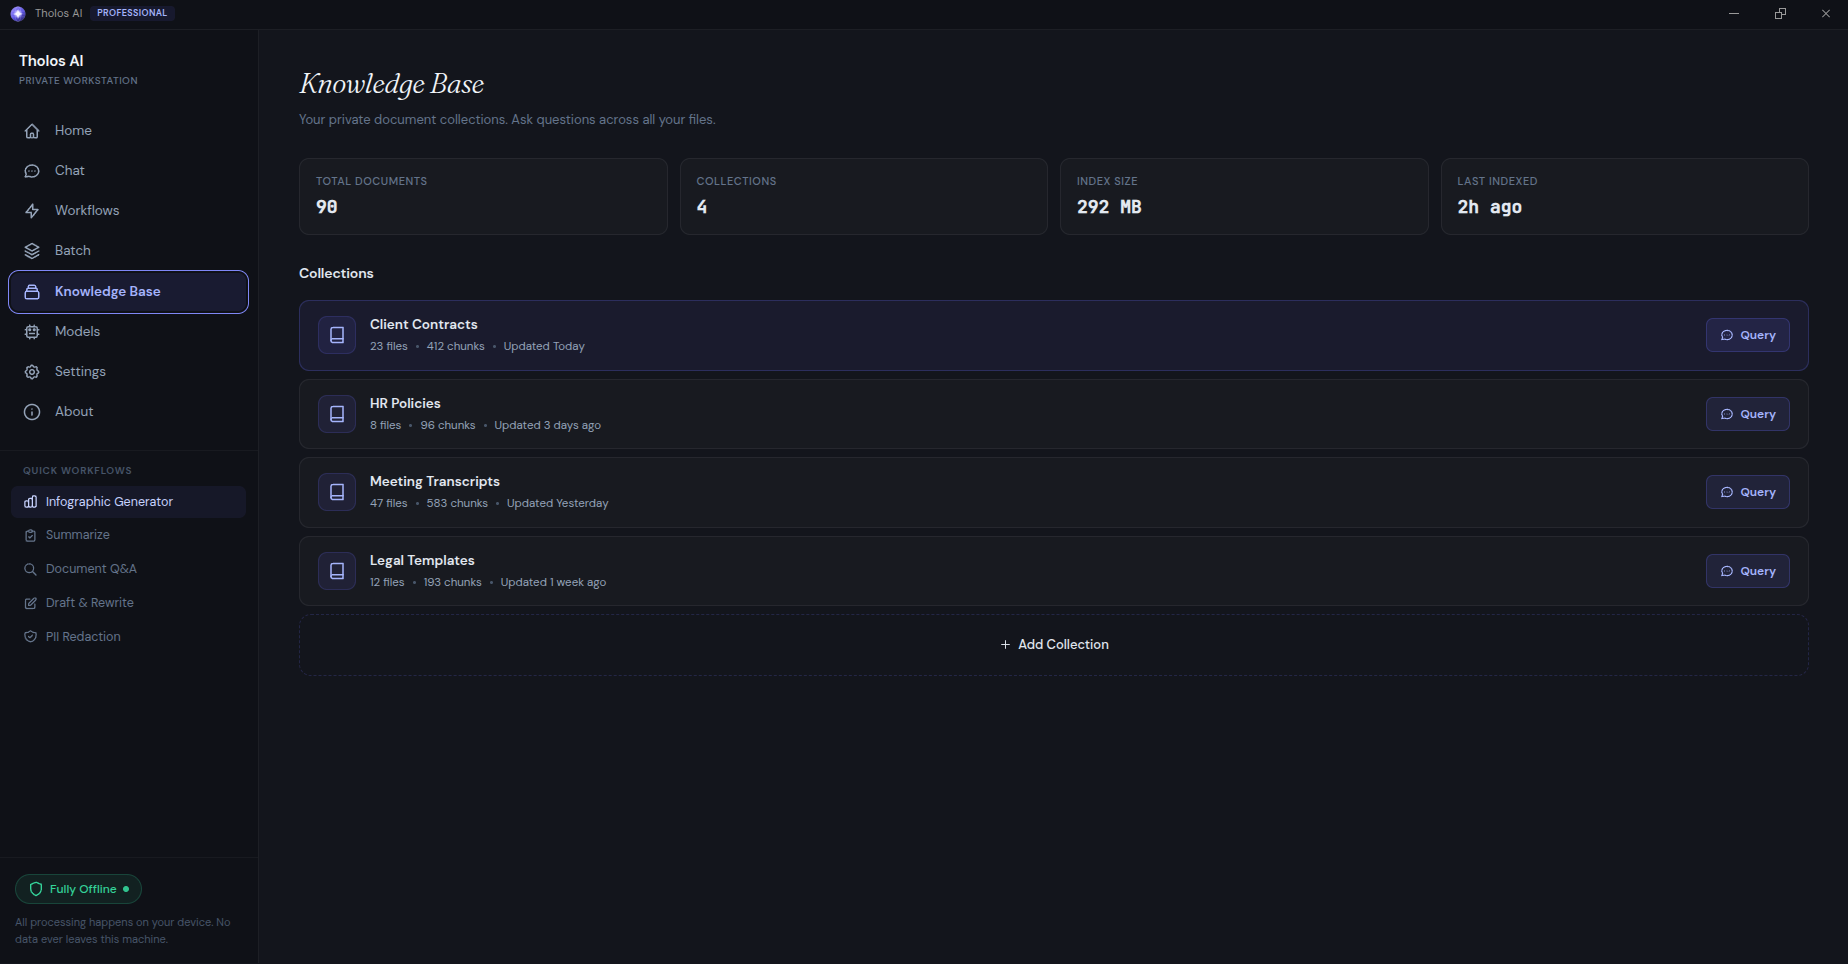Open the About page
Screen dimensions: 1848x964
[128, 412]
